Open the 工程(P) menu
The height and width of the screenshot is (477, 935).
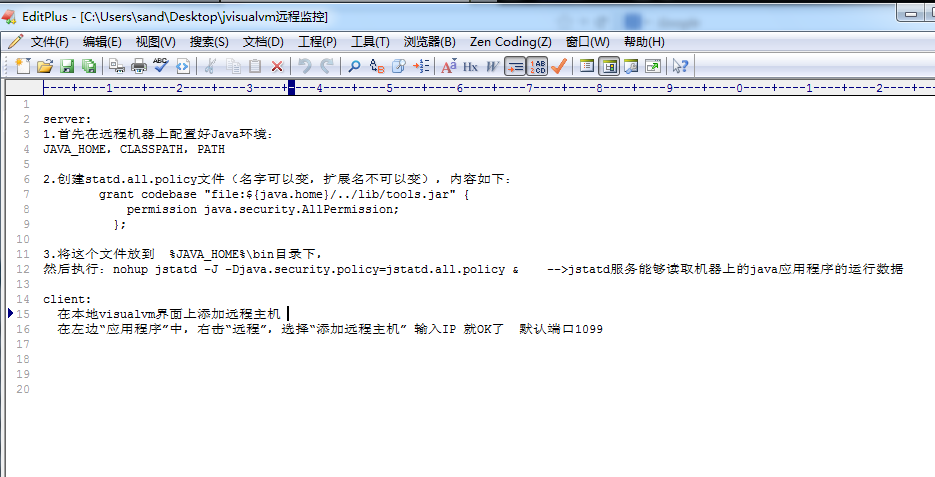click(x=317, y=42)
